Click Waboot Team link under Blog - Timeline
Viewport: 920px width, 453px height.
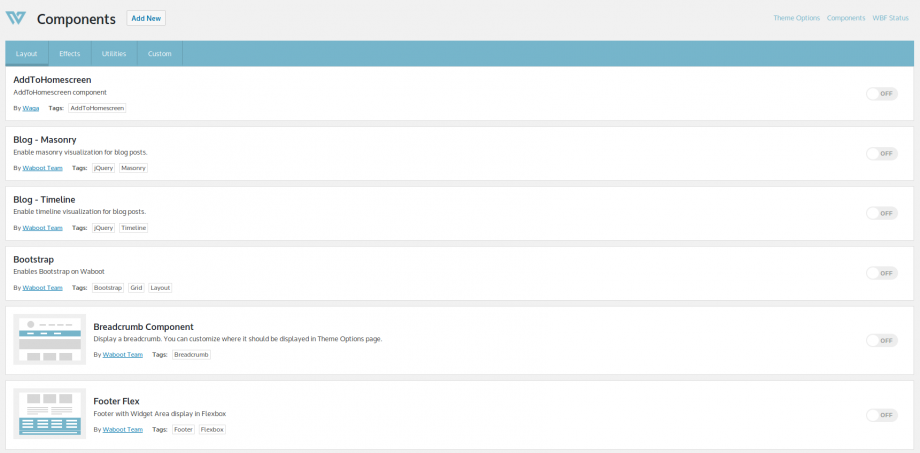[x=43, y=228]
